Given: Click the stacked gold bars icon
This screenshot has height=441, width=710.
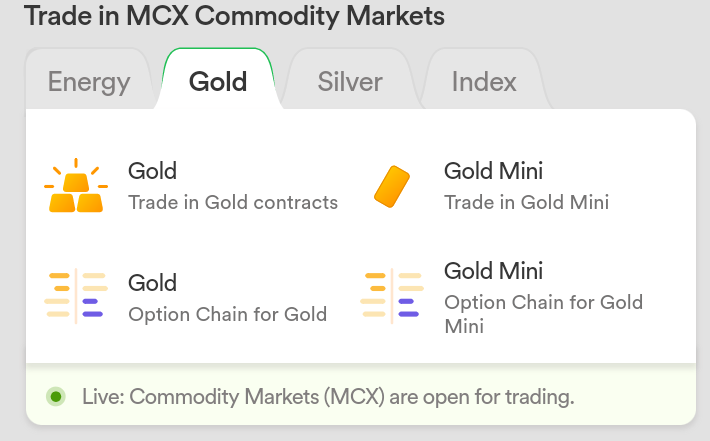Looking at the screenshot, I should [76, 186].
